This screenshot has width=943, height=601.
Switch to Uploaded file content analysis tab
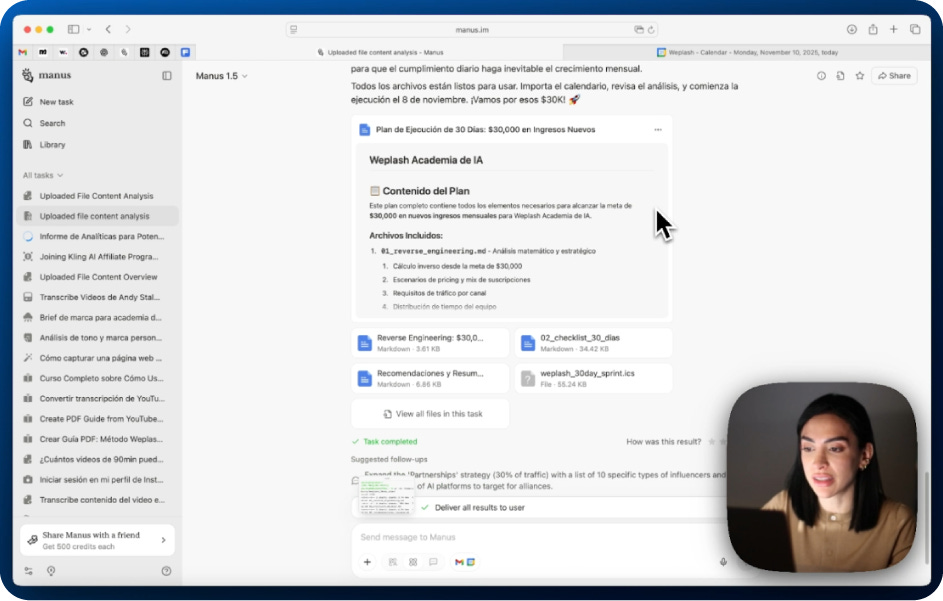pos(380,52)
